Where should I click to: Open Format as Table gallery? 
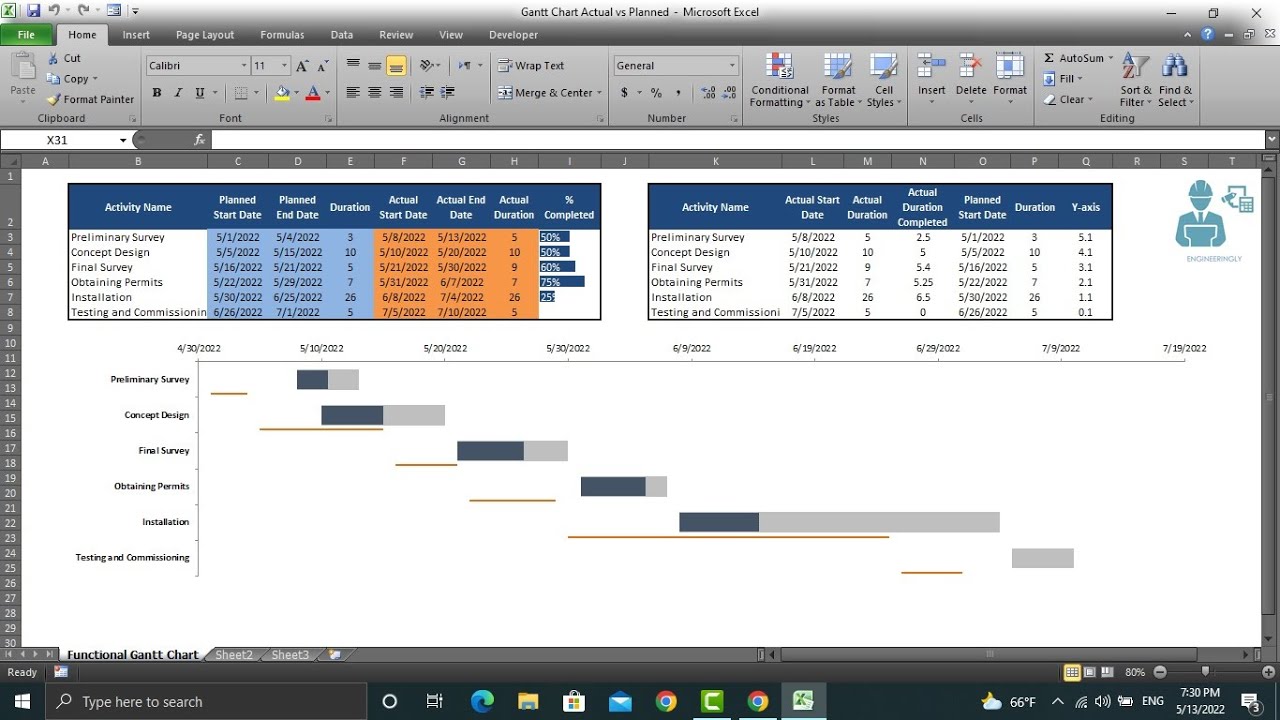click(x=838, y=79)
